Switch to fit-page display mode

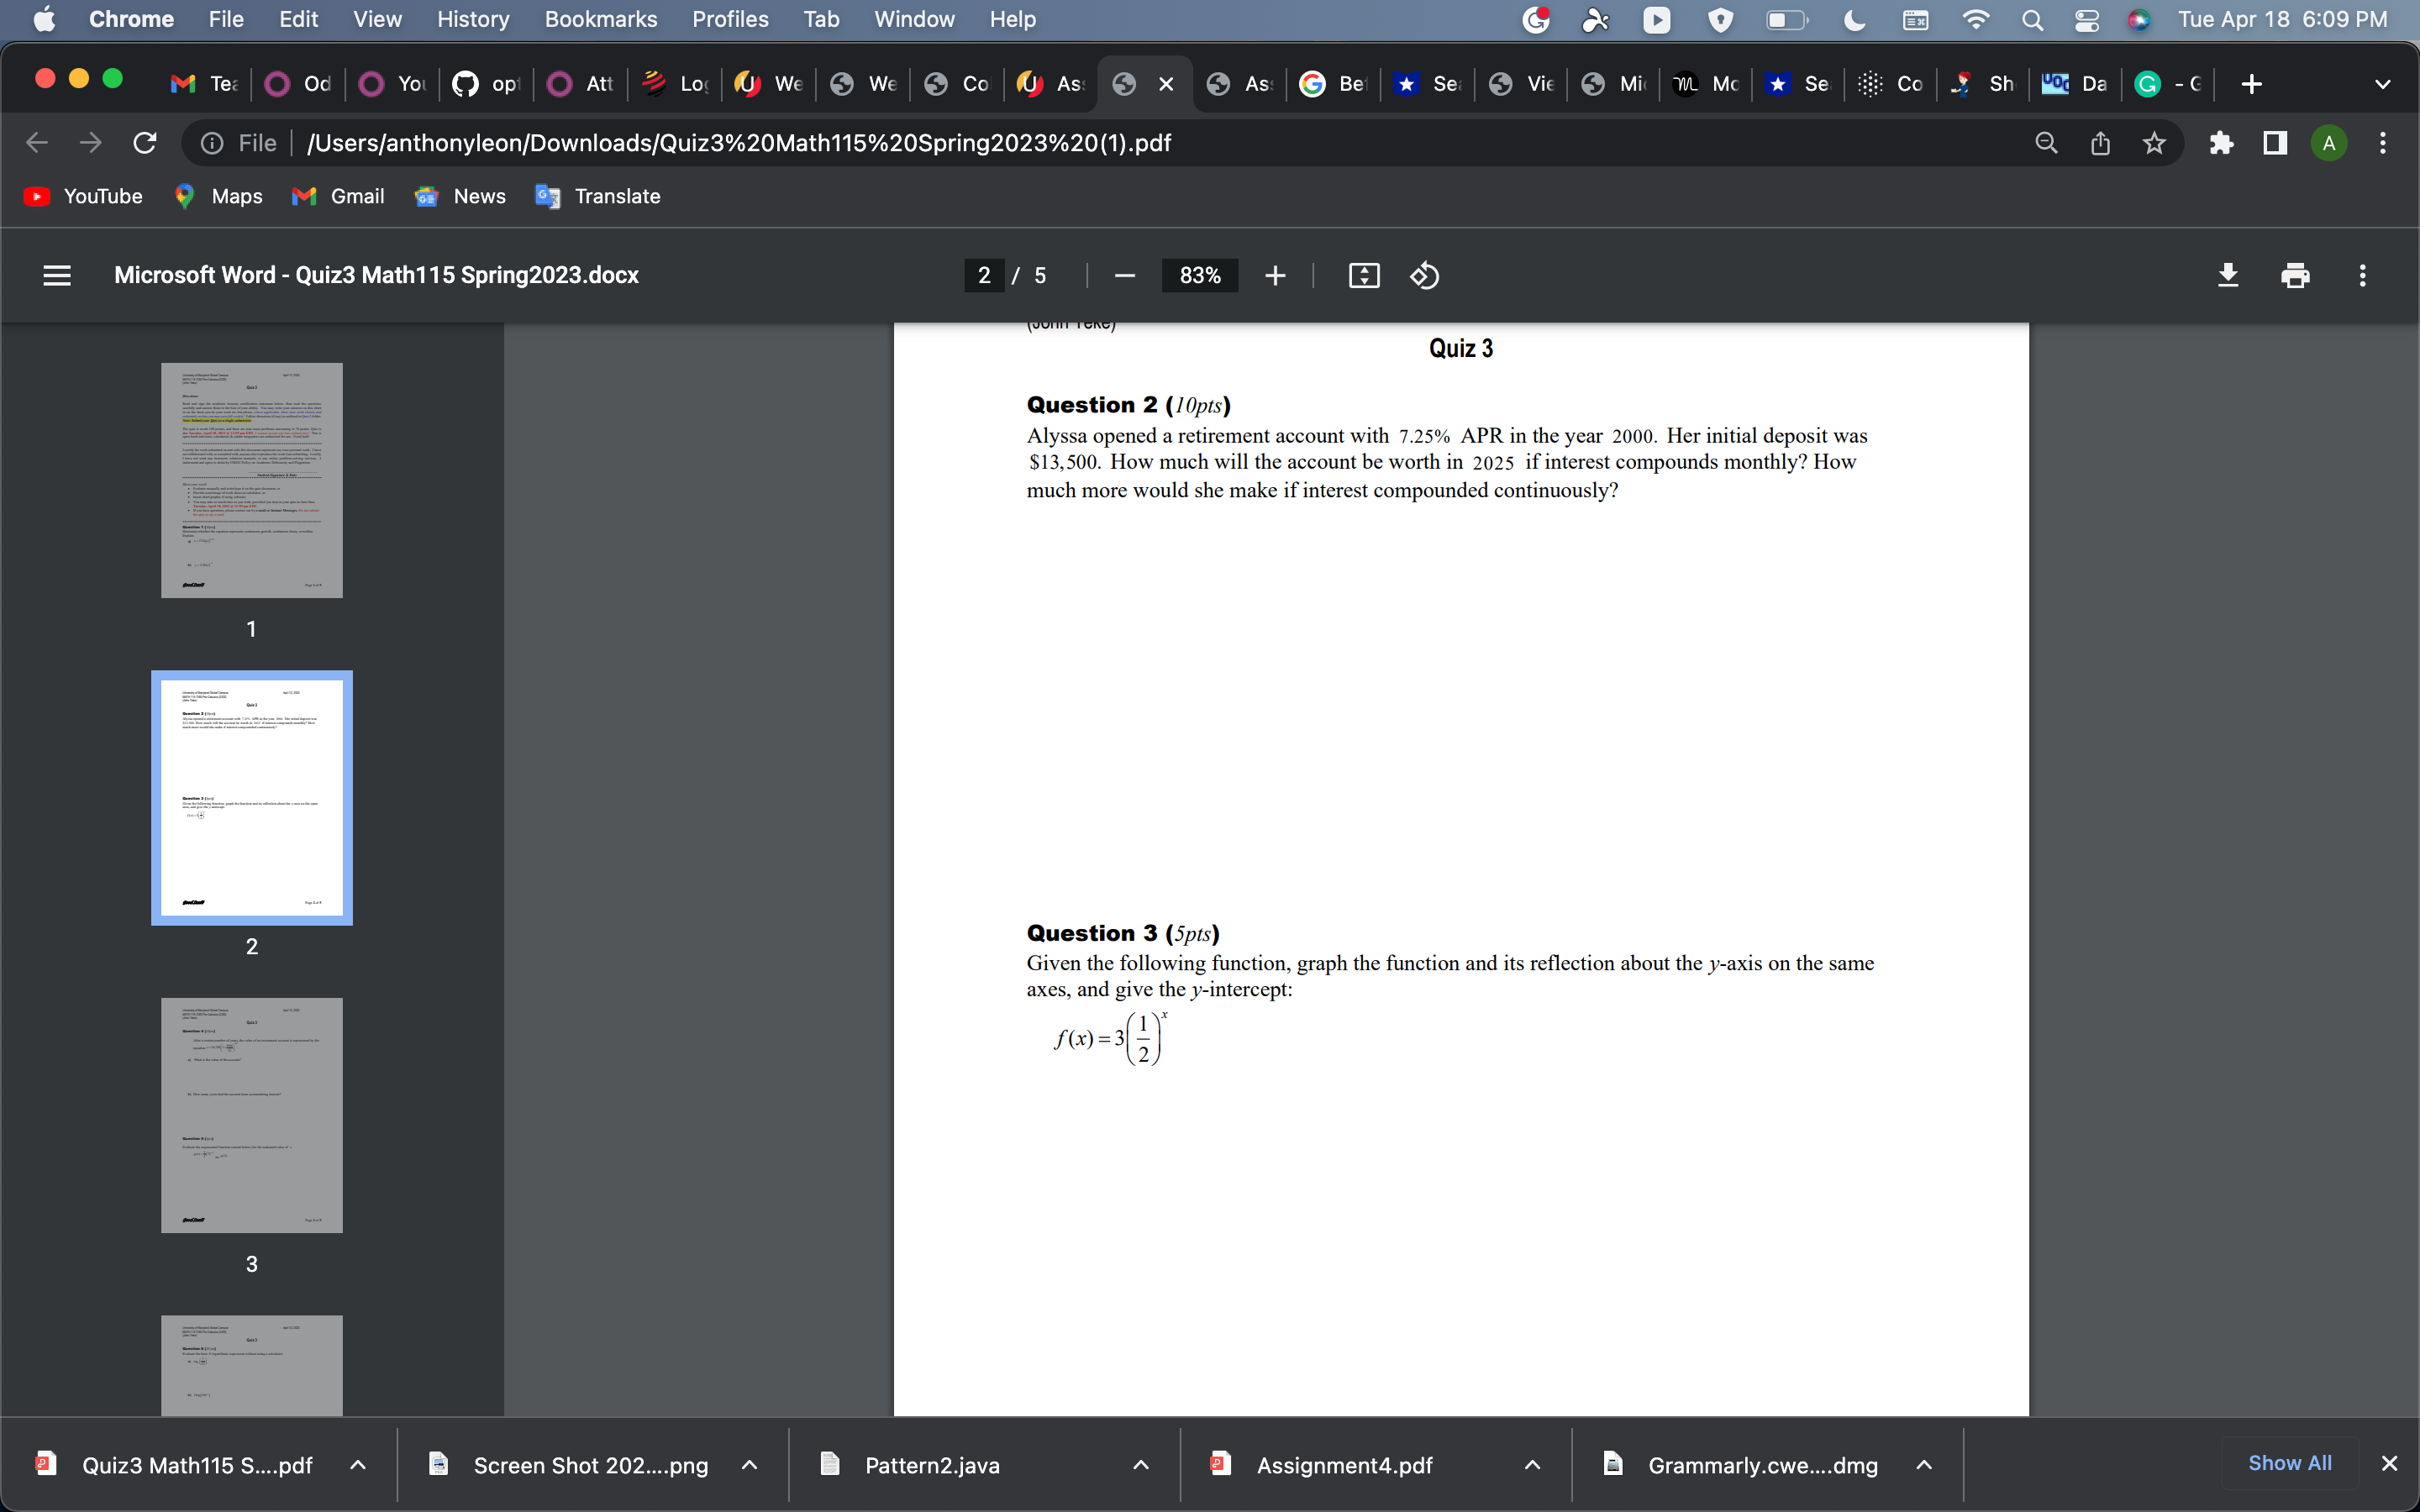[x=1363, y=275]
